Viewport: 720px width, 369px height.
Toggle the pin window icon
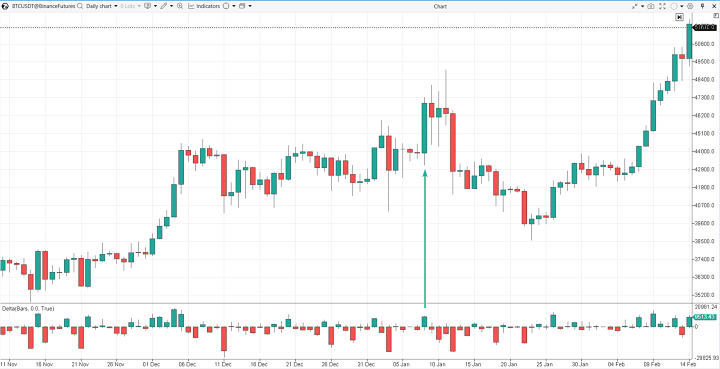click(x=703, y=6)
